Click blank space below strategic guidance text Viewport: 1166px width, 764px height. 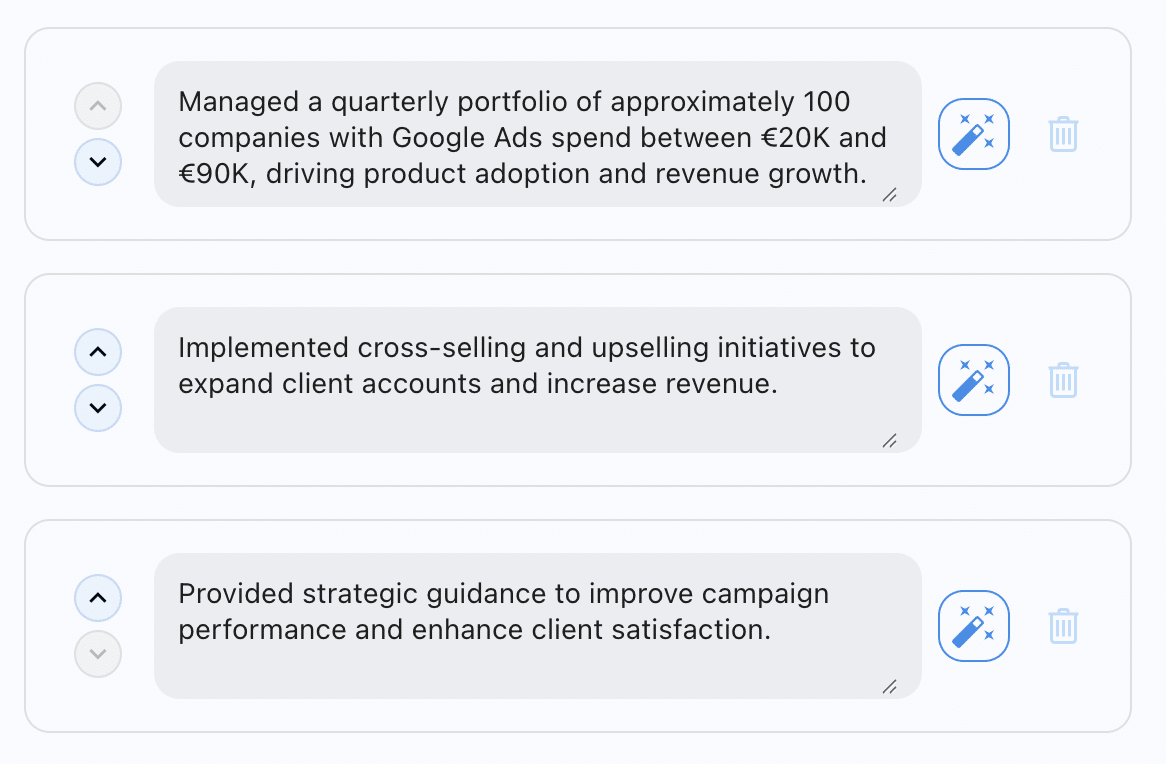pos(500,671)
